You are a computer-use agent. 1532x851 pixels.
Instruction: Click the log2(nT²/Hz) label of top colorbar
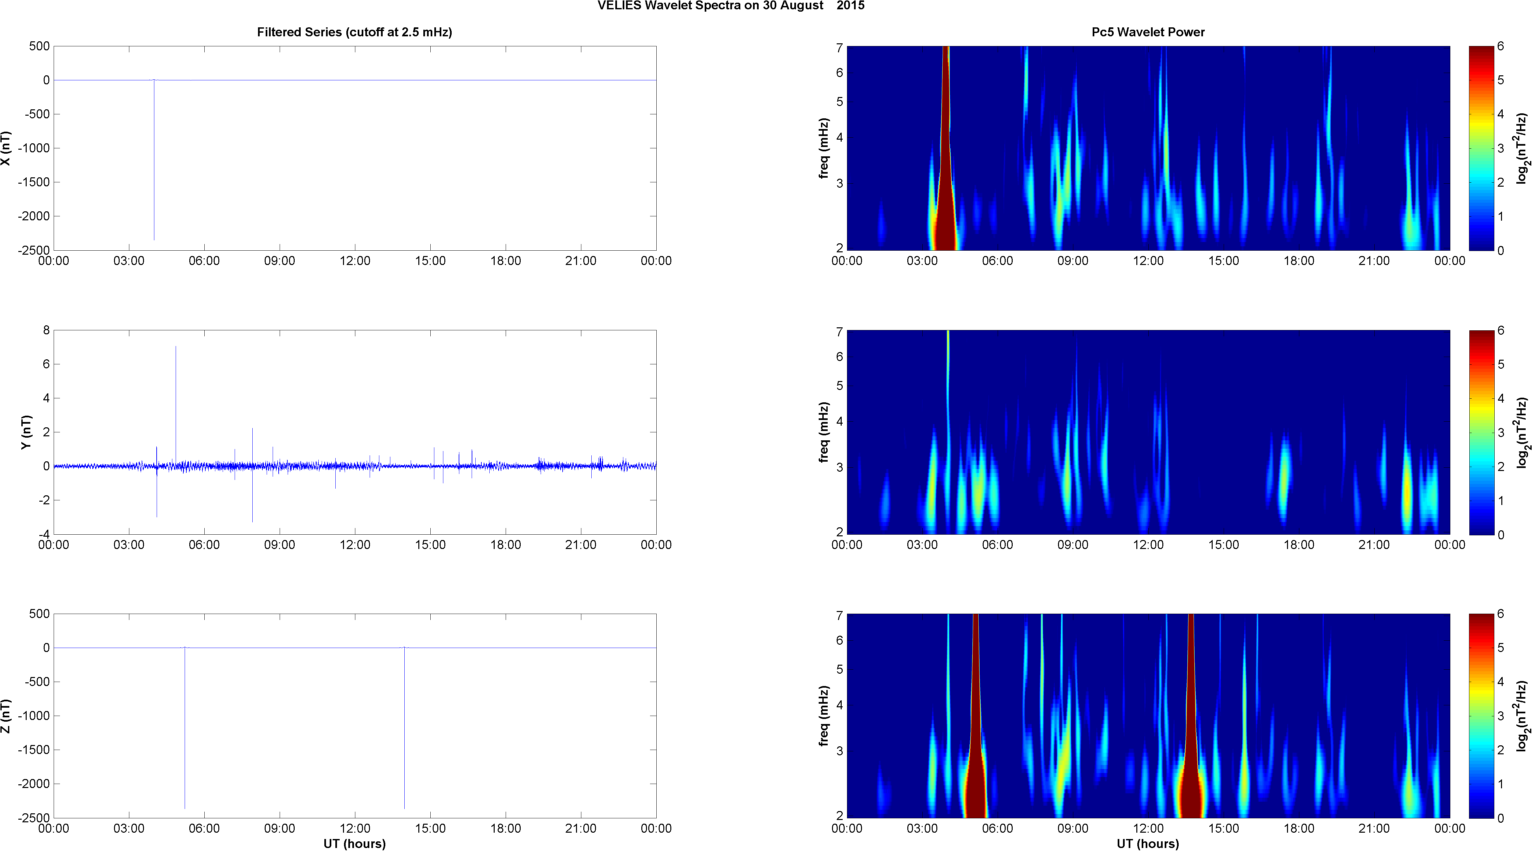pos(1523,148)
